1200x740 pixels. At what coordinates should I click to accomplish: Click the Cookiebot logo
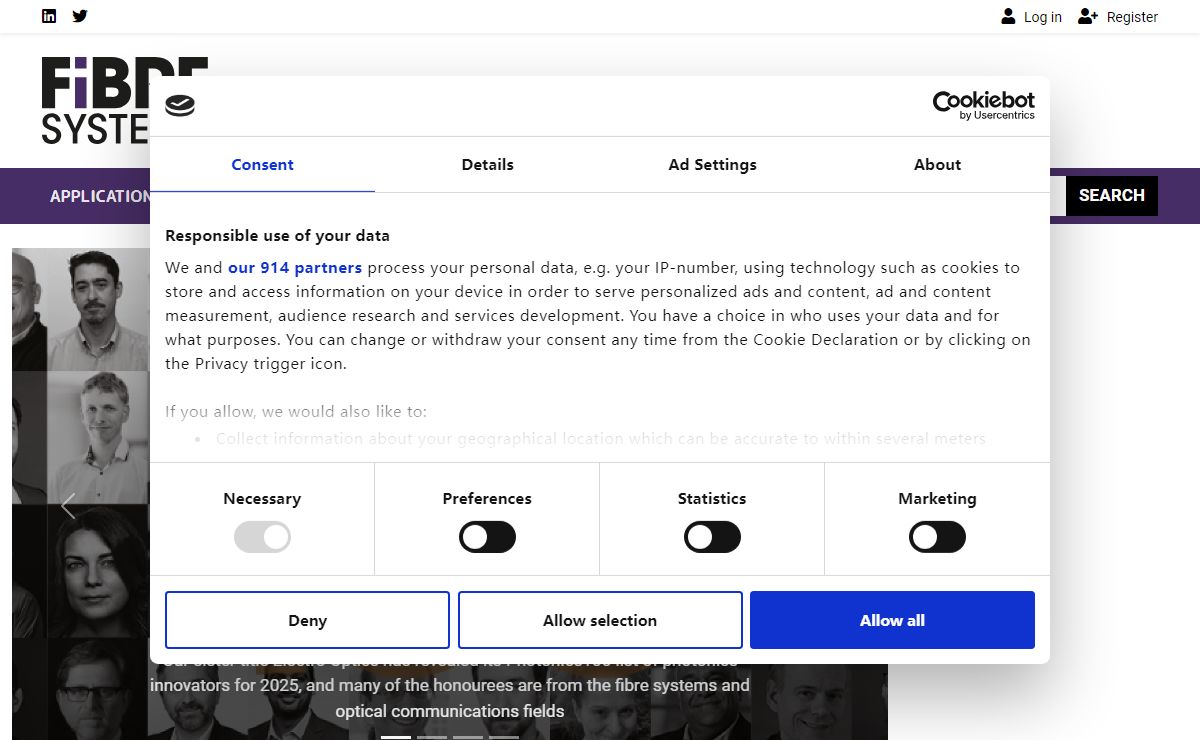pos(983,105)
